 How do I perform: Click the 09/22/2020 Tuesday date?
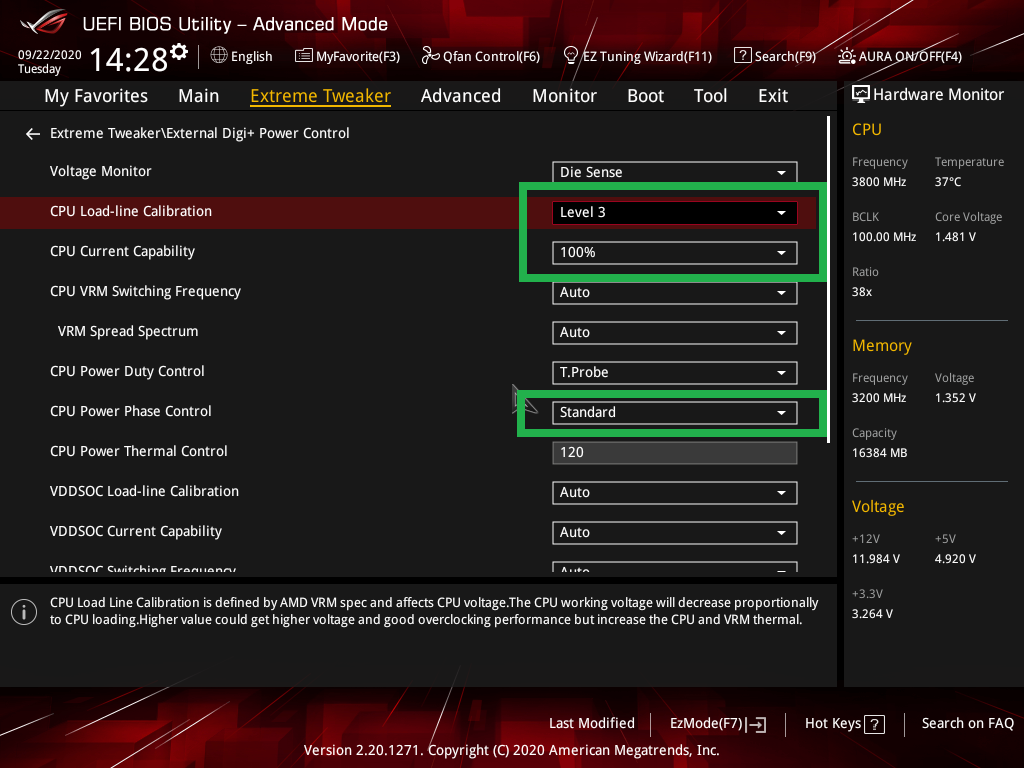tap(49, 61)
